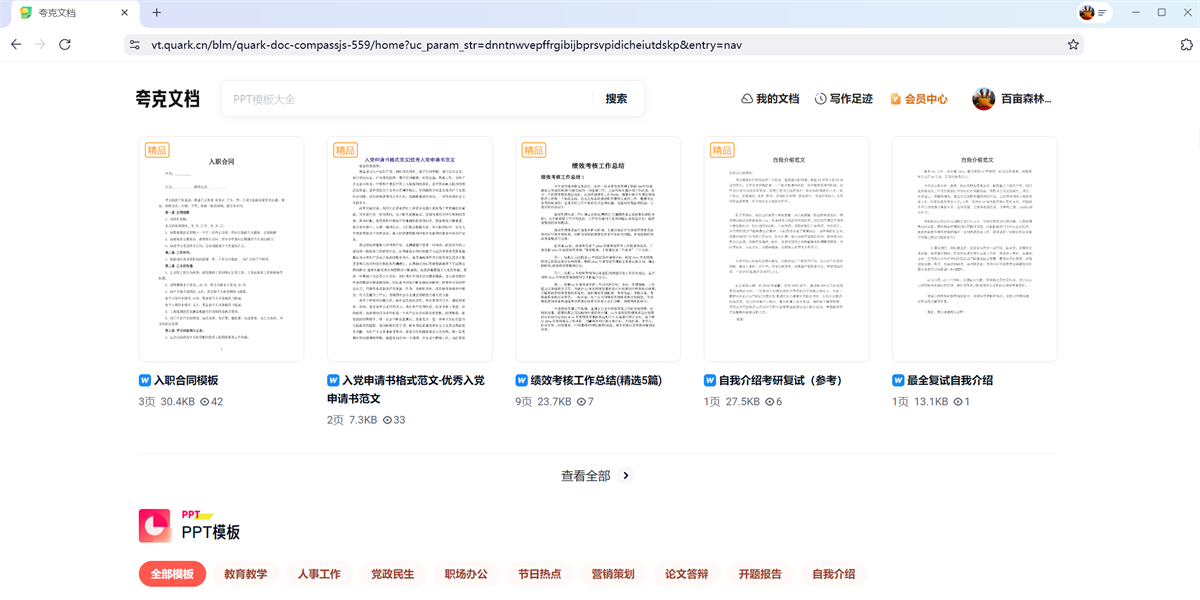Focus the PPT模板大全 search field

(405, 99)
